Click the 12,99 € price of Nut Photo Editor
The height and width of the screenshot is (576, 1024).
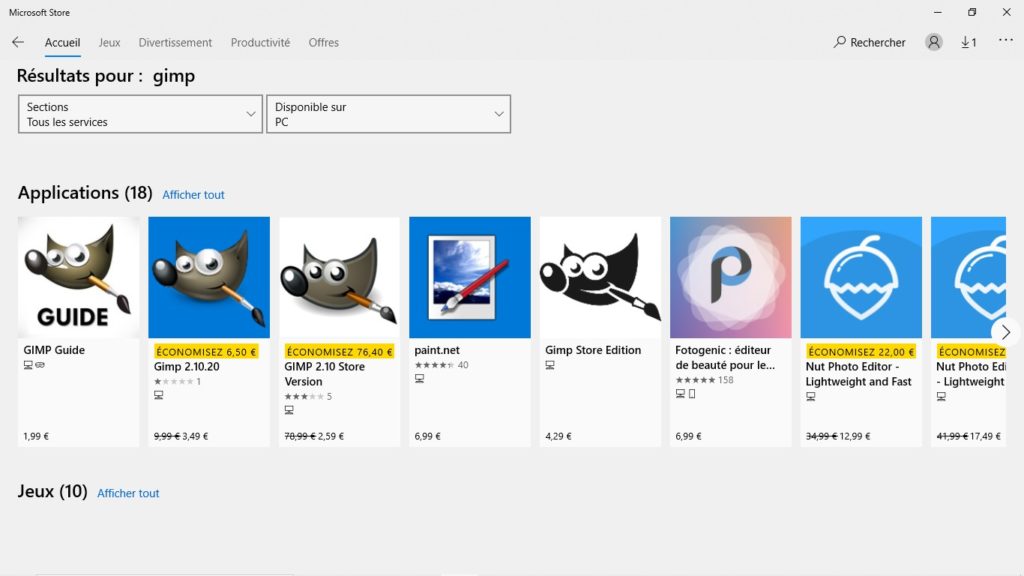click(x=855, y=436)
